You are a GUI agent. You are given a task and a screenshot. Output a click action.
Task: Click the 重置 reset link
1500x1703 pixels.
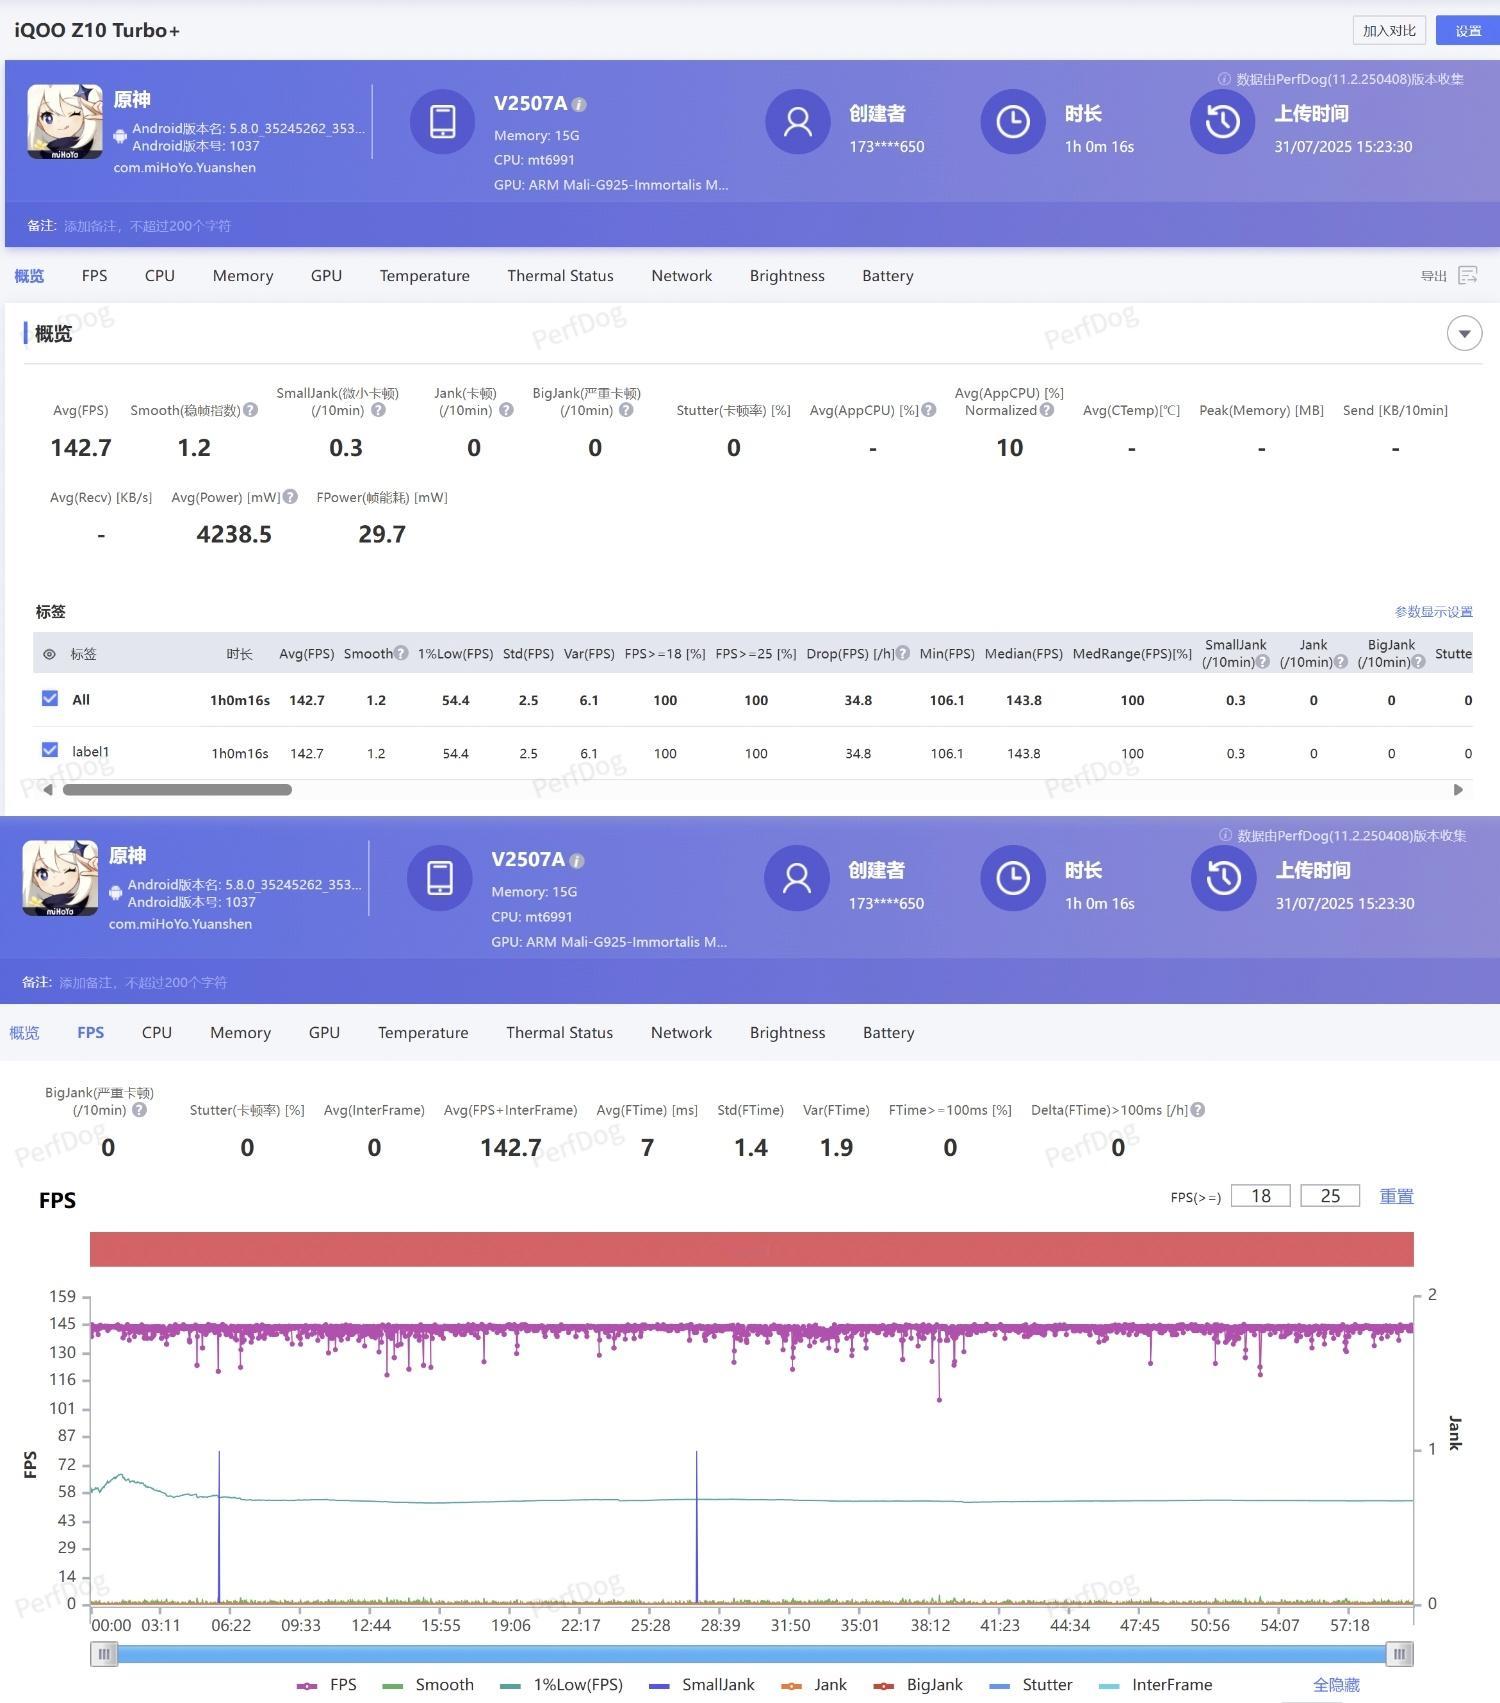[1396, 1196]
